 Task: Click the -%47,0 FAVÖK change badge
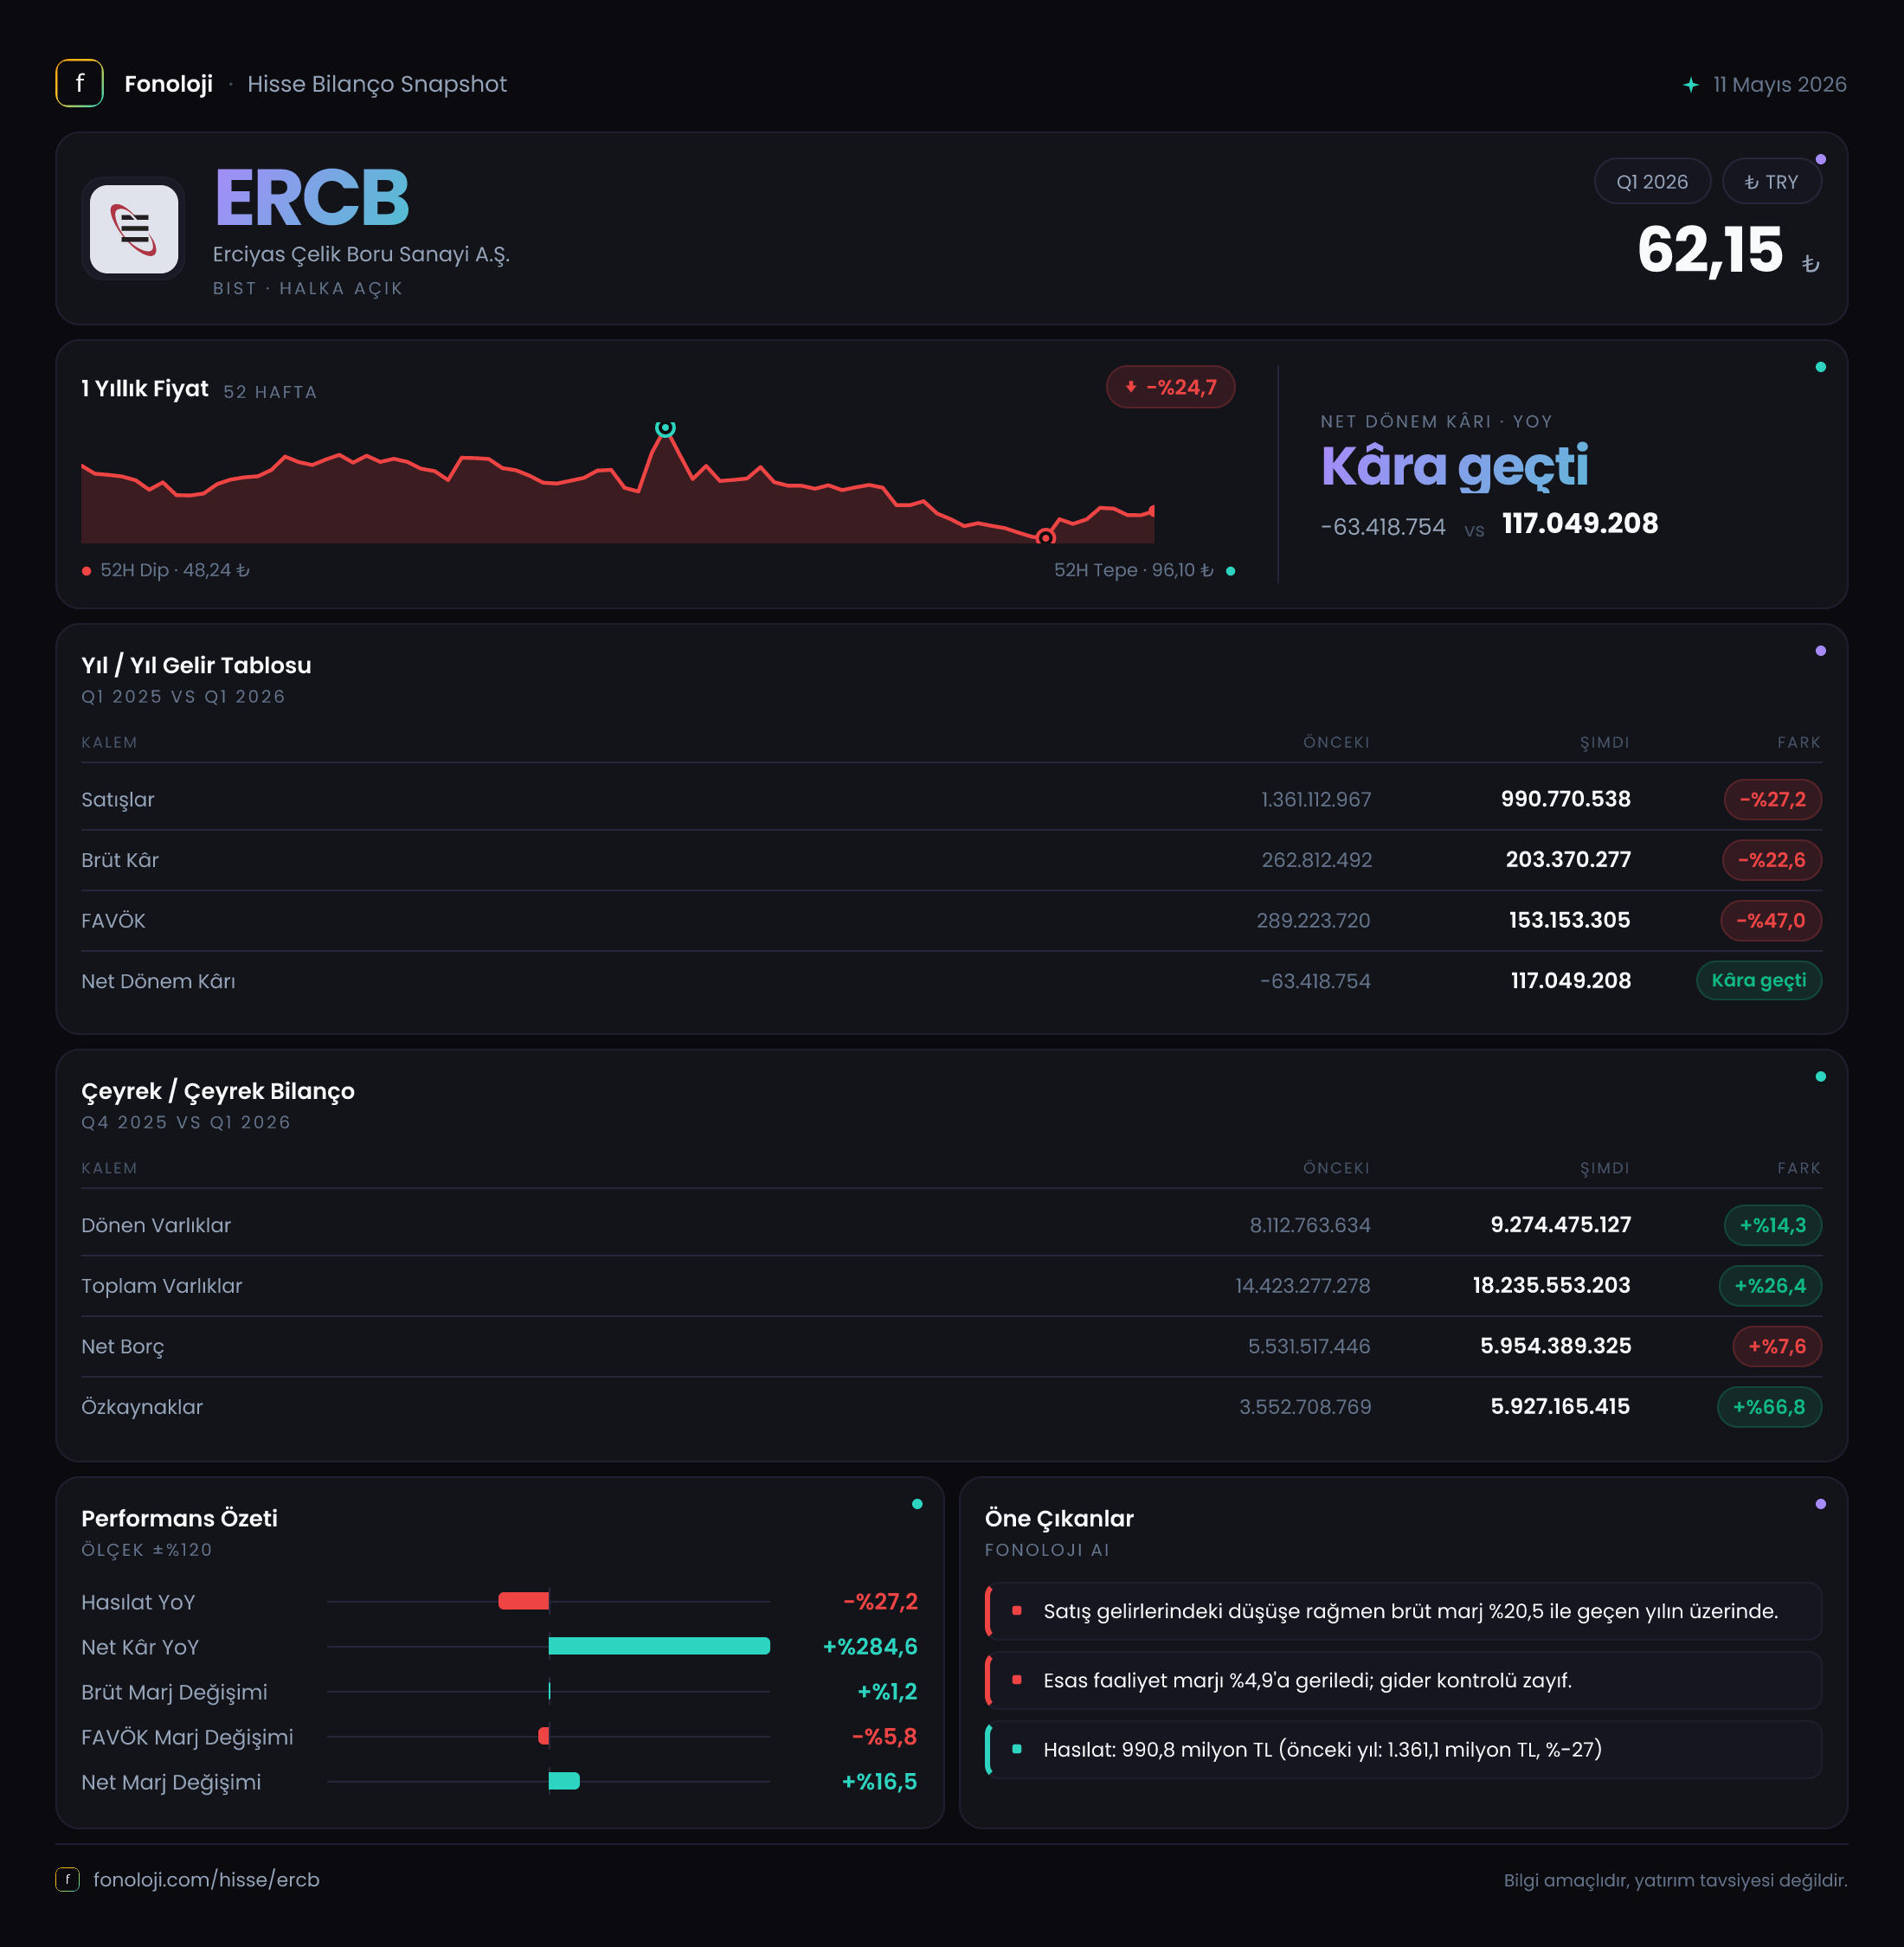pos(1770,920)
